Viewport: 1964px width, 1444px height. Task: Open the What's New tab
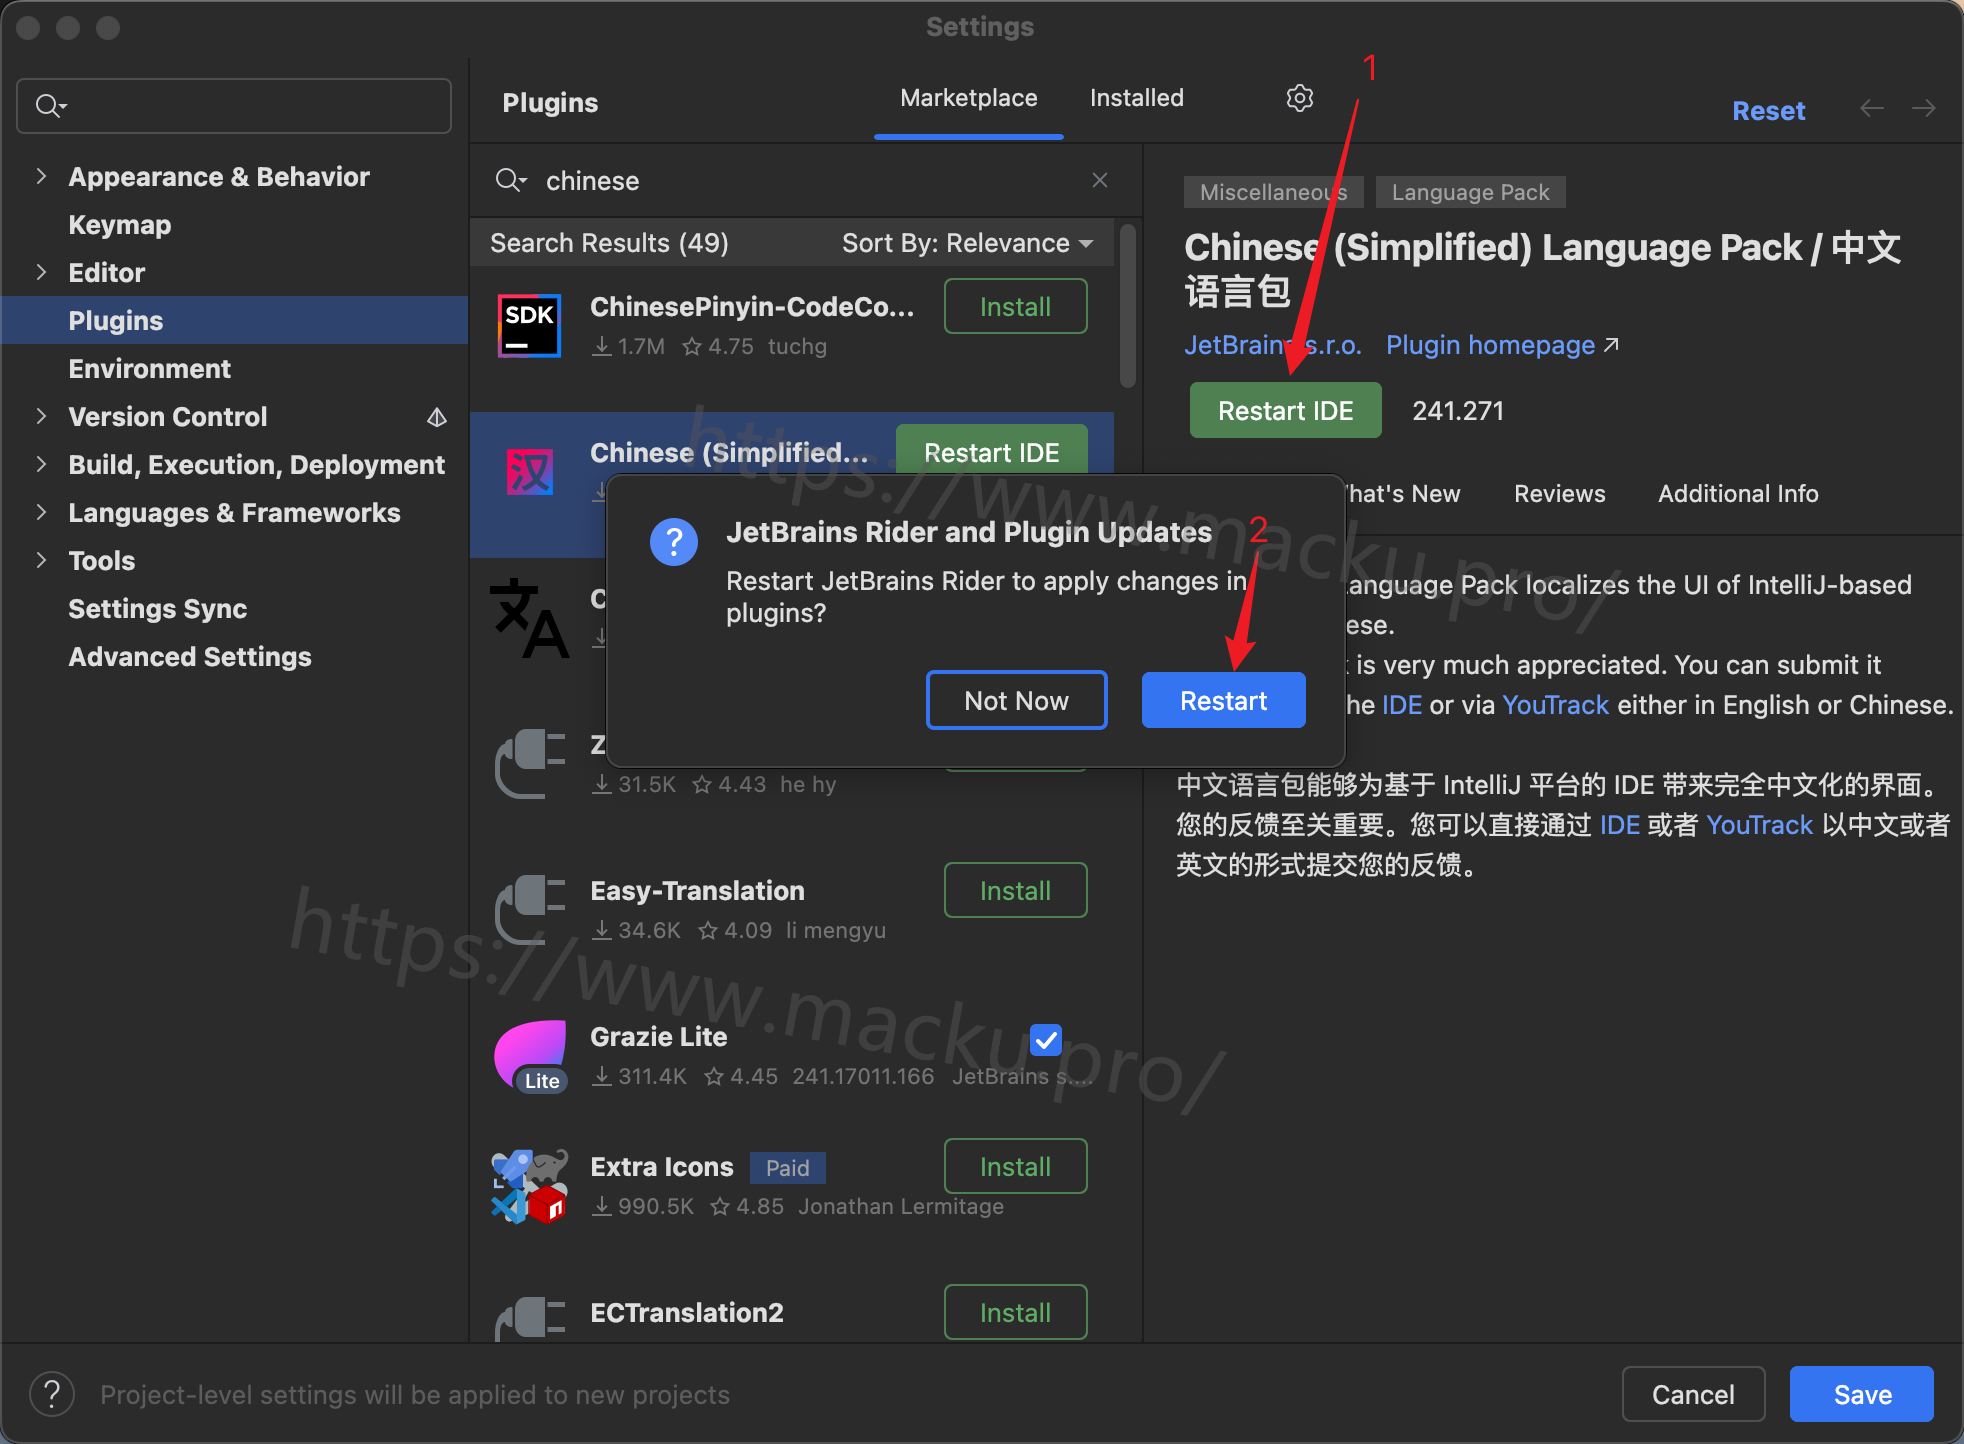[x=1402, y=494]
